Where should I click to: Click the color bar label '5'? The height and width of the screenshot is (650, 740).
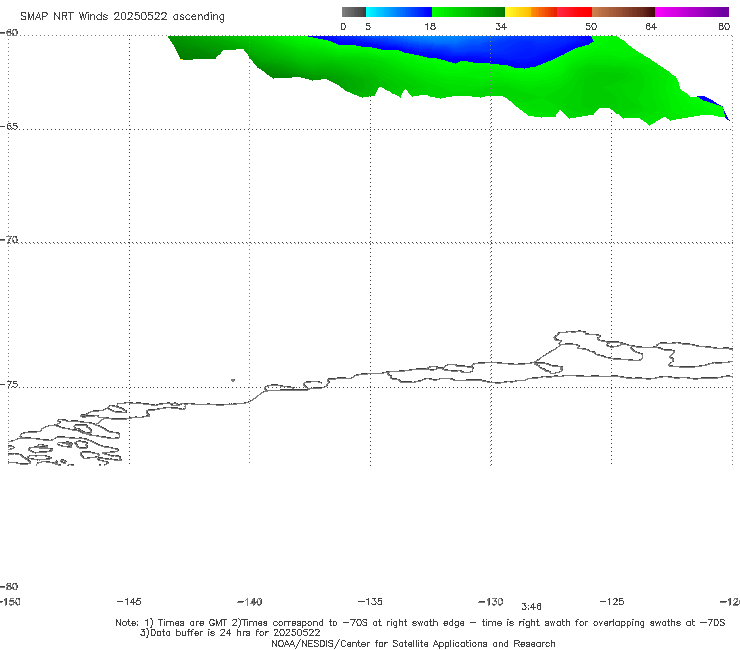tap(368, 26)
